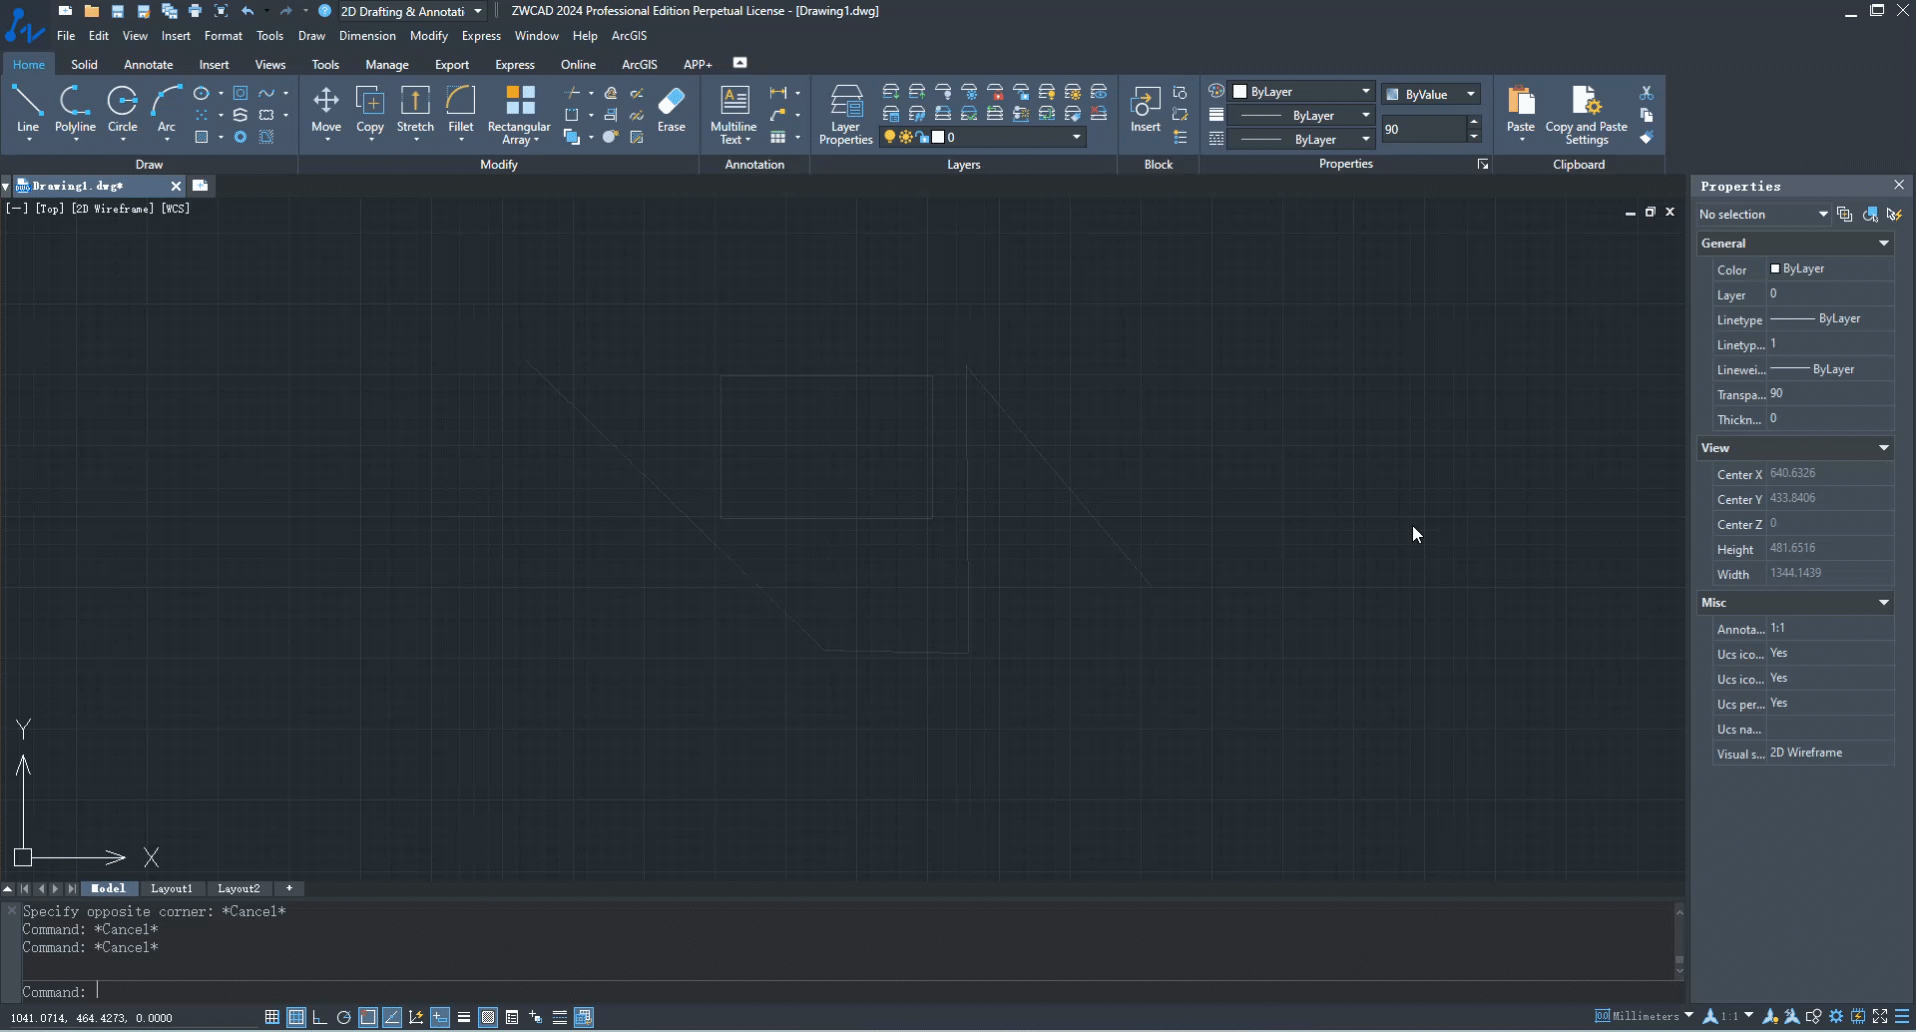The height and width of the screenshot is (1032, 1916).
Task: Click the full screen arrows icon in status bar
Action: tap(1880, 1016)
